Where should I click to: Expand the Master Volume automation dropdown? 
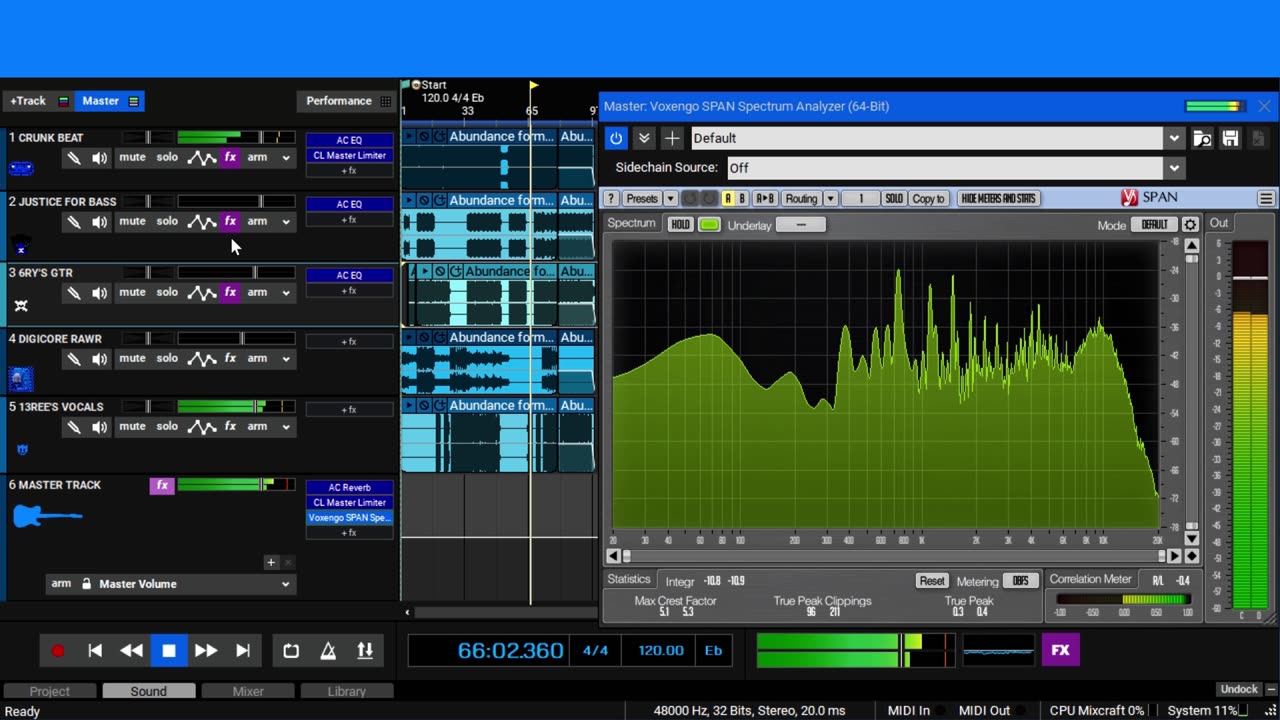(285, 584)
